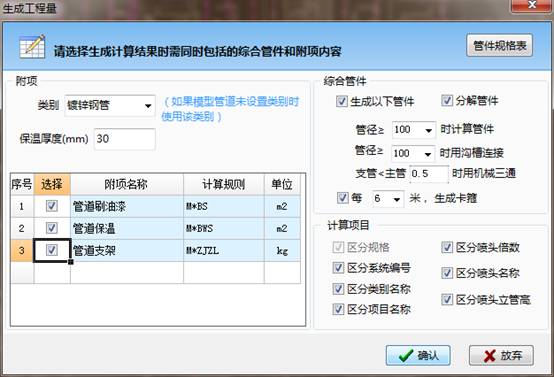
Task: Uncheck 区分系统编号 option
Action: 338,268
